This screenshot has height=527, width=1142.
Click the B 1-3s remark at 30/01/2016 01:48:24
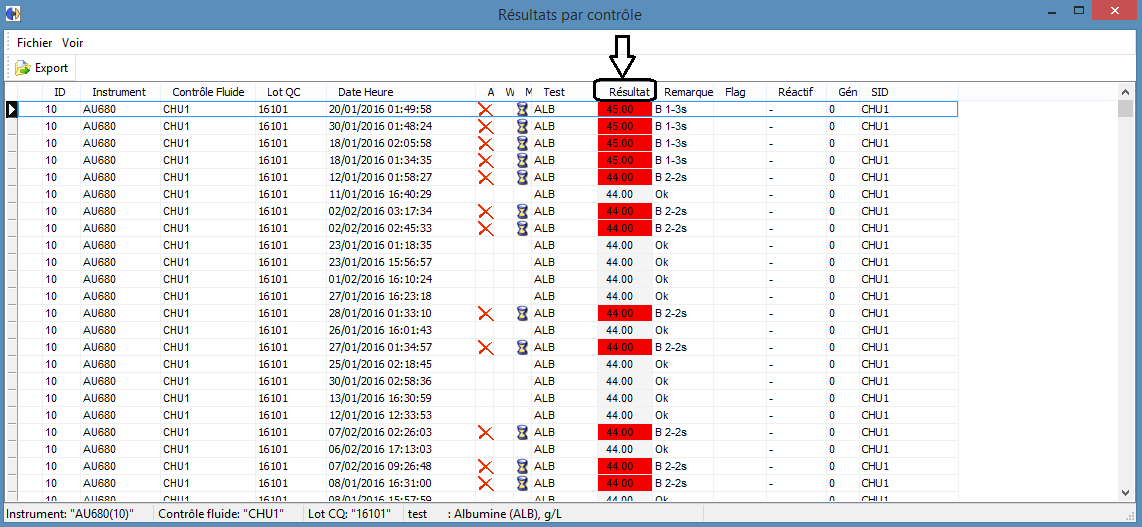coord(672,126)
